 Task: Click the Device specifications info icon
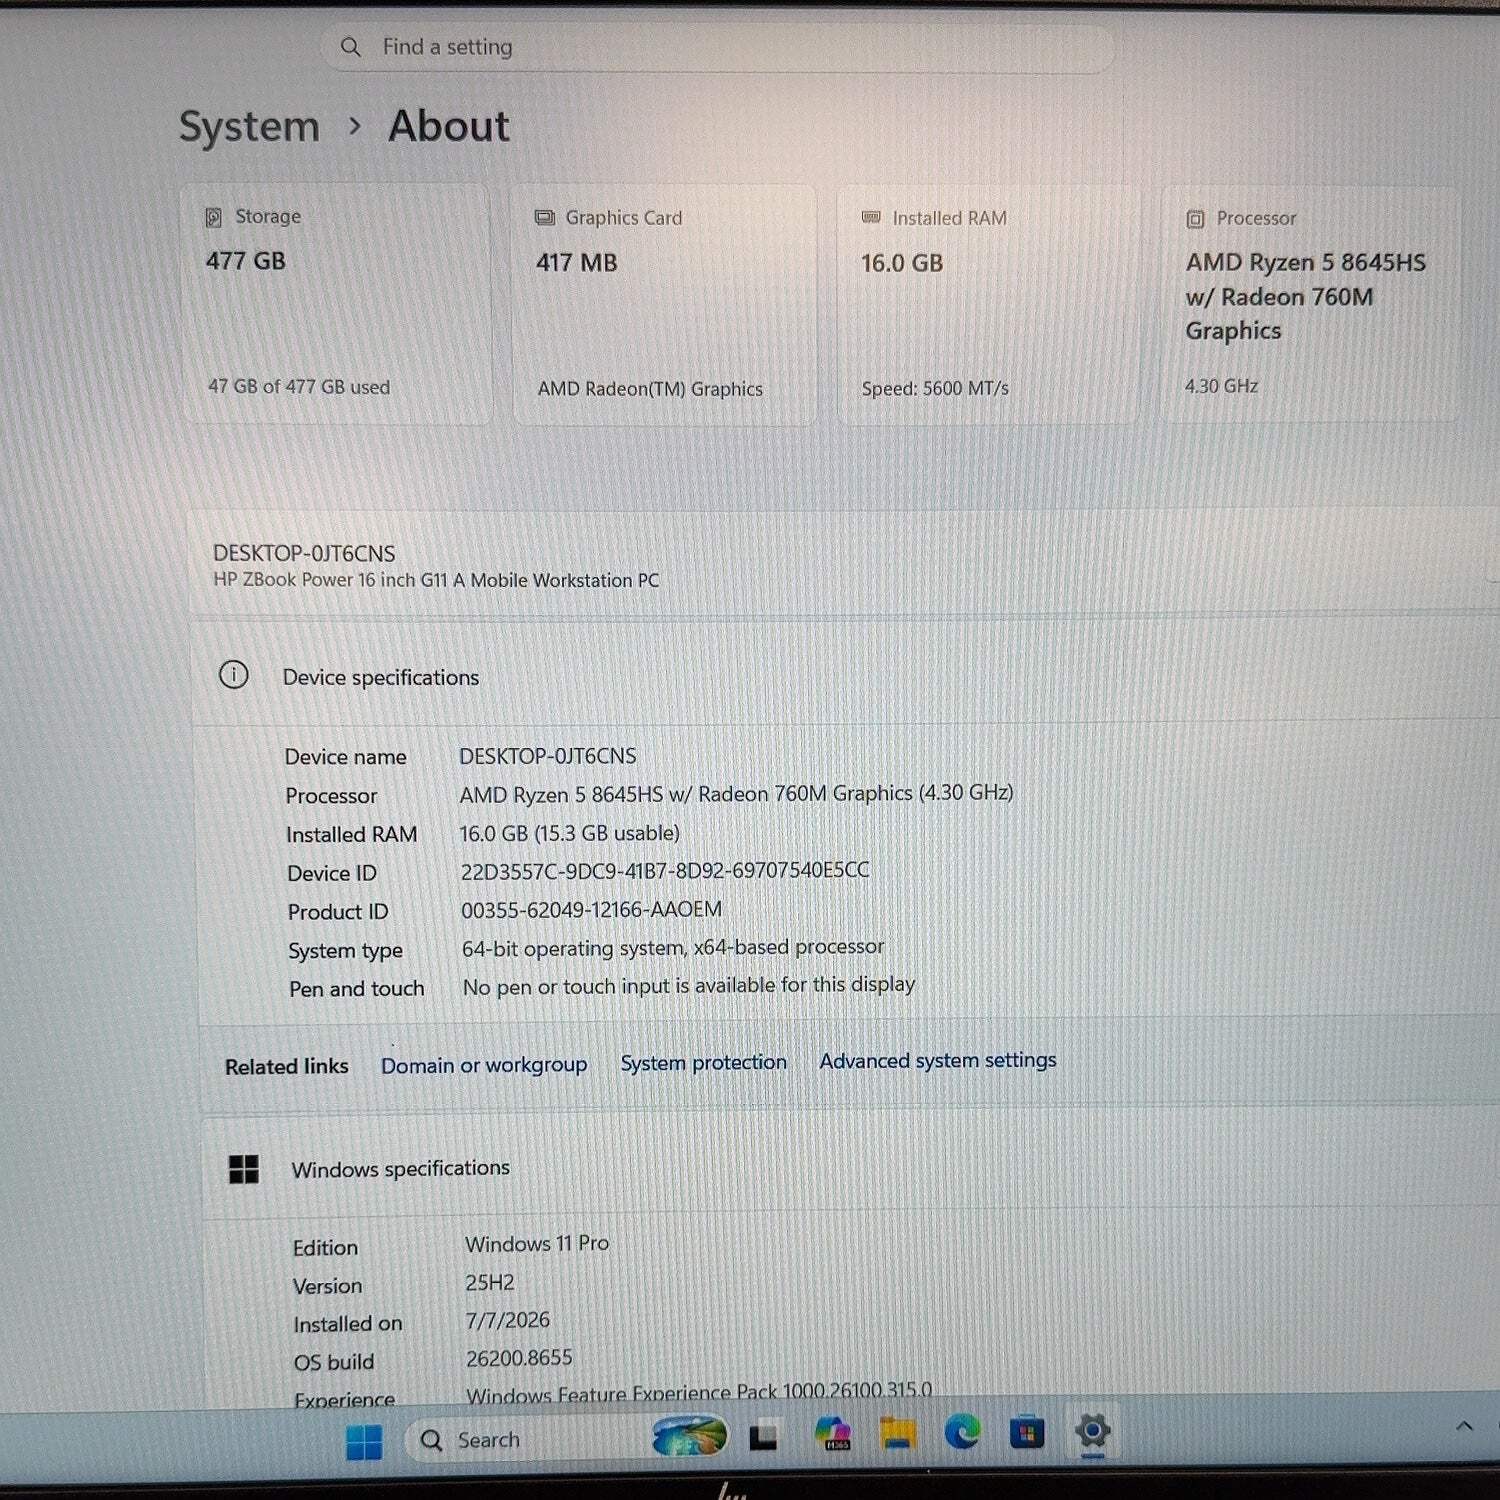tap(234, 675)
